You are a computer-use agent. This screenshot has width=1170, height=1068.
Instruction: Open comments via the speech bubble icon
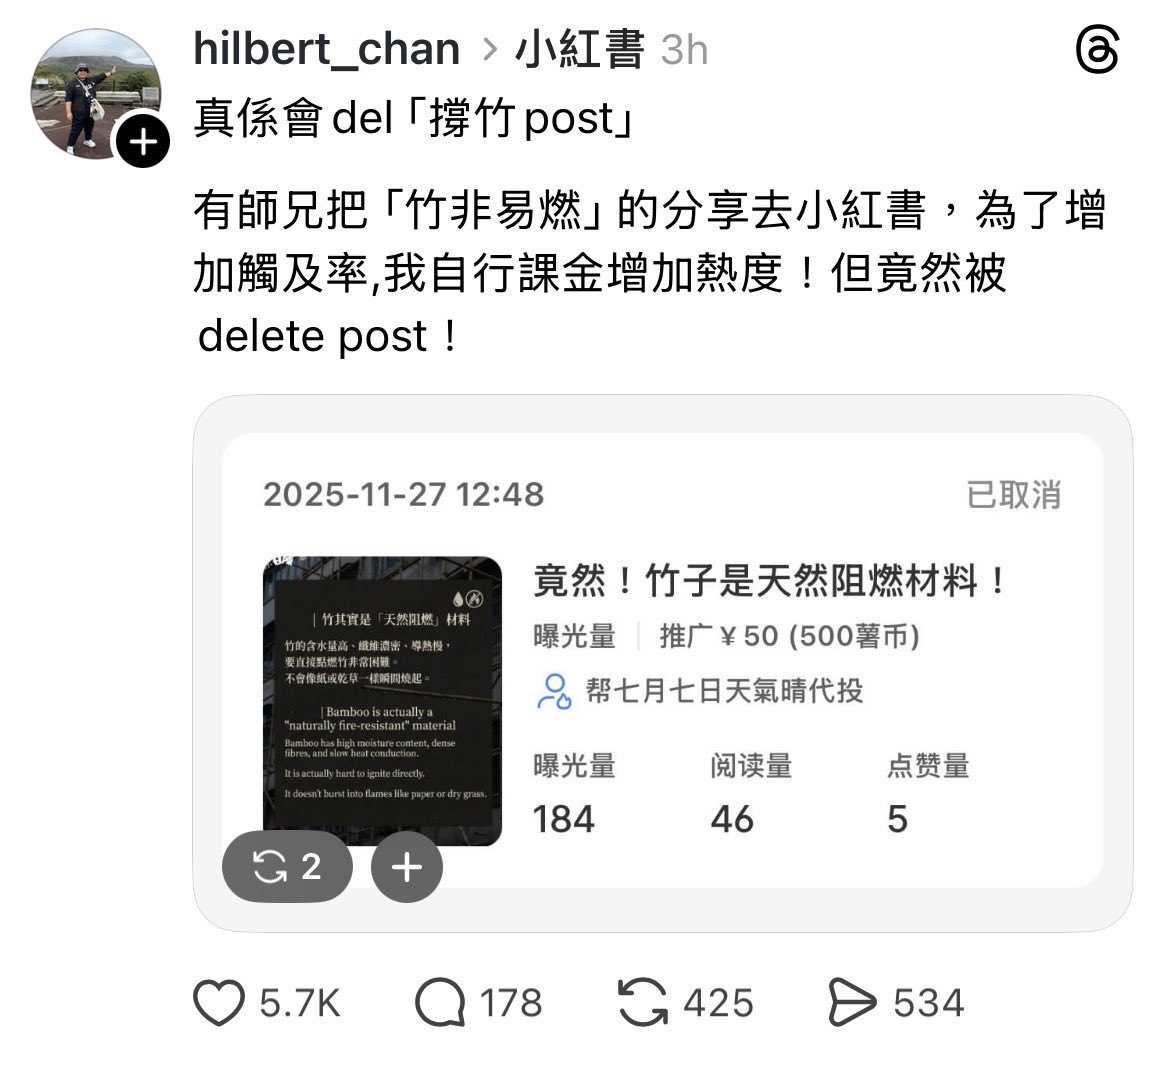point(440,1002)
